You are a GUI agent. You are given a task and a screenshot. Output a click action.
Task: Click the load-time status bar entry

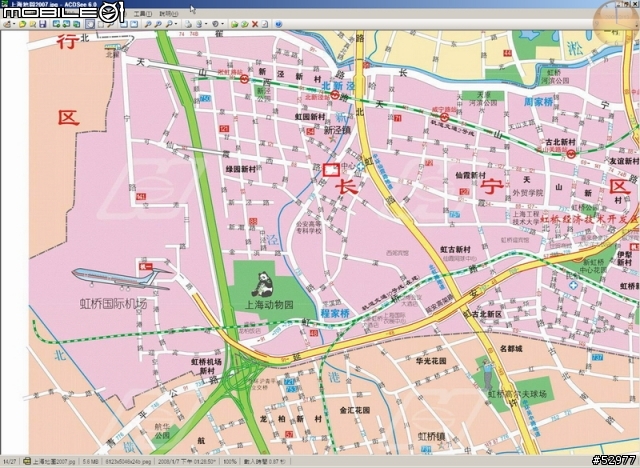pos(265,461)
